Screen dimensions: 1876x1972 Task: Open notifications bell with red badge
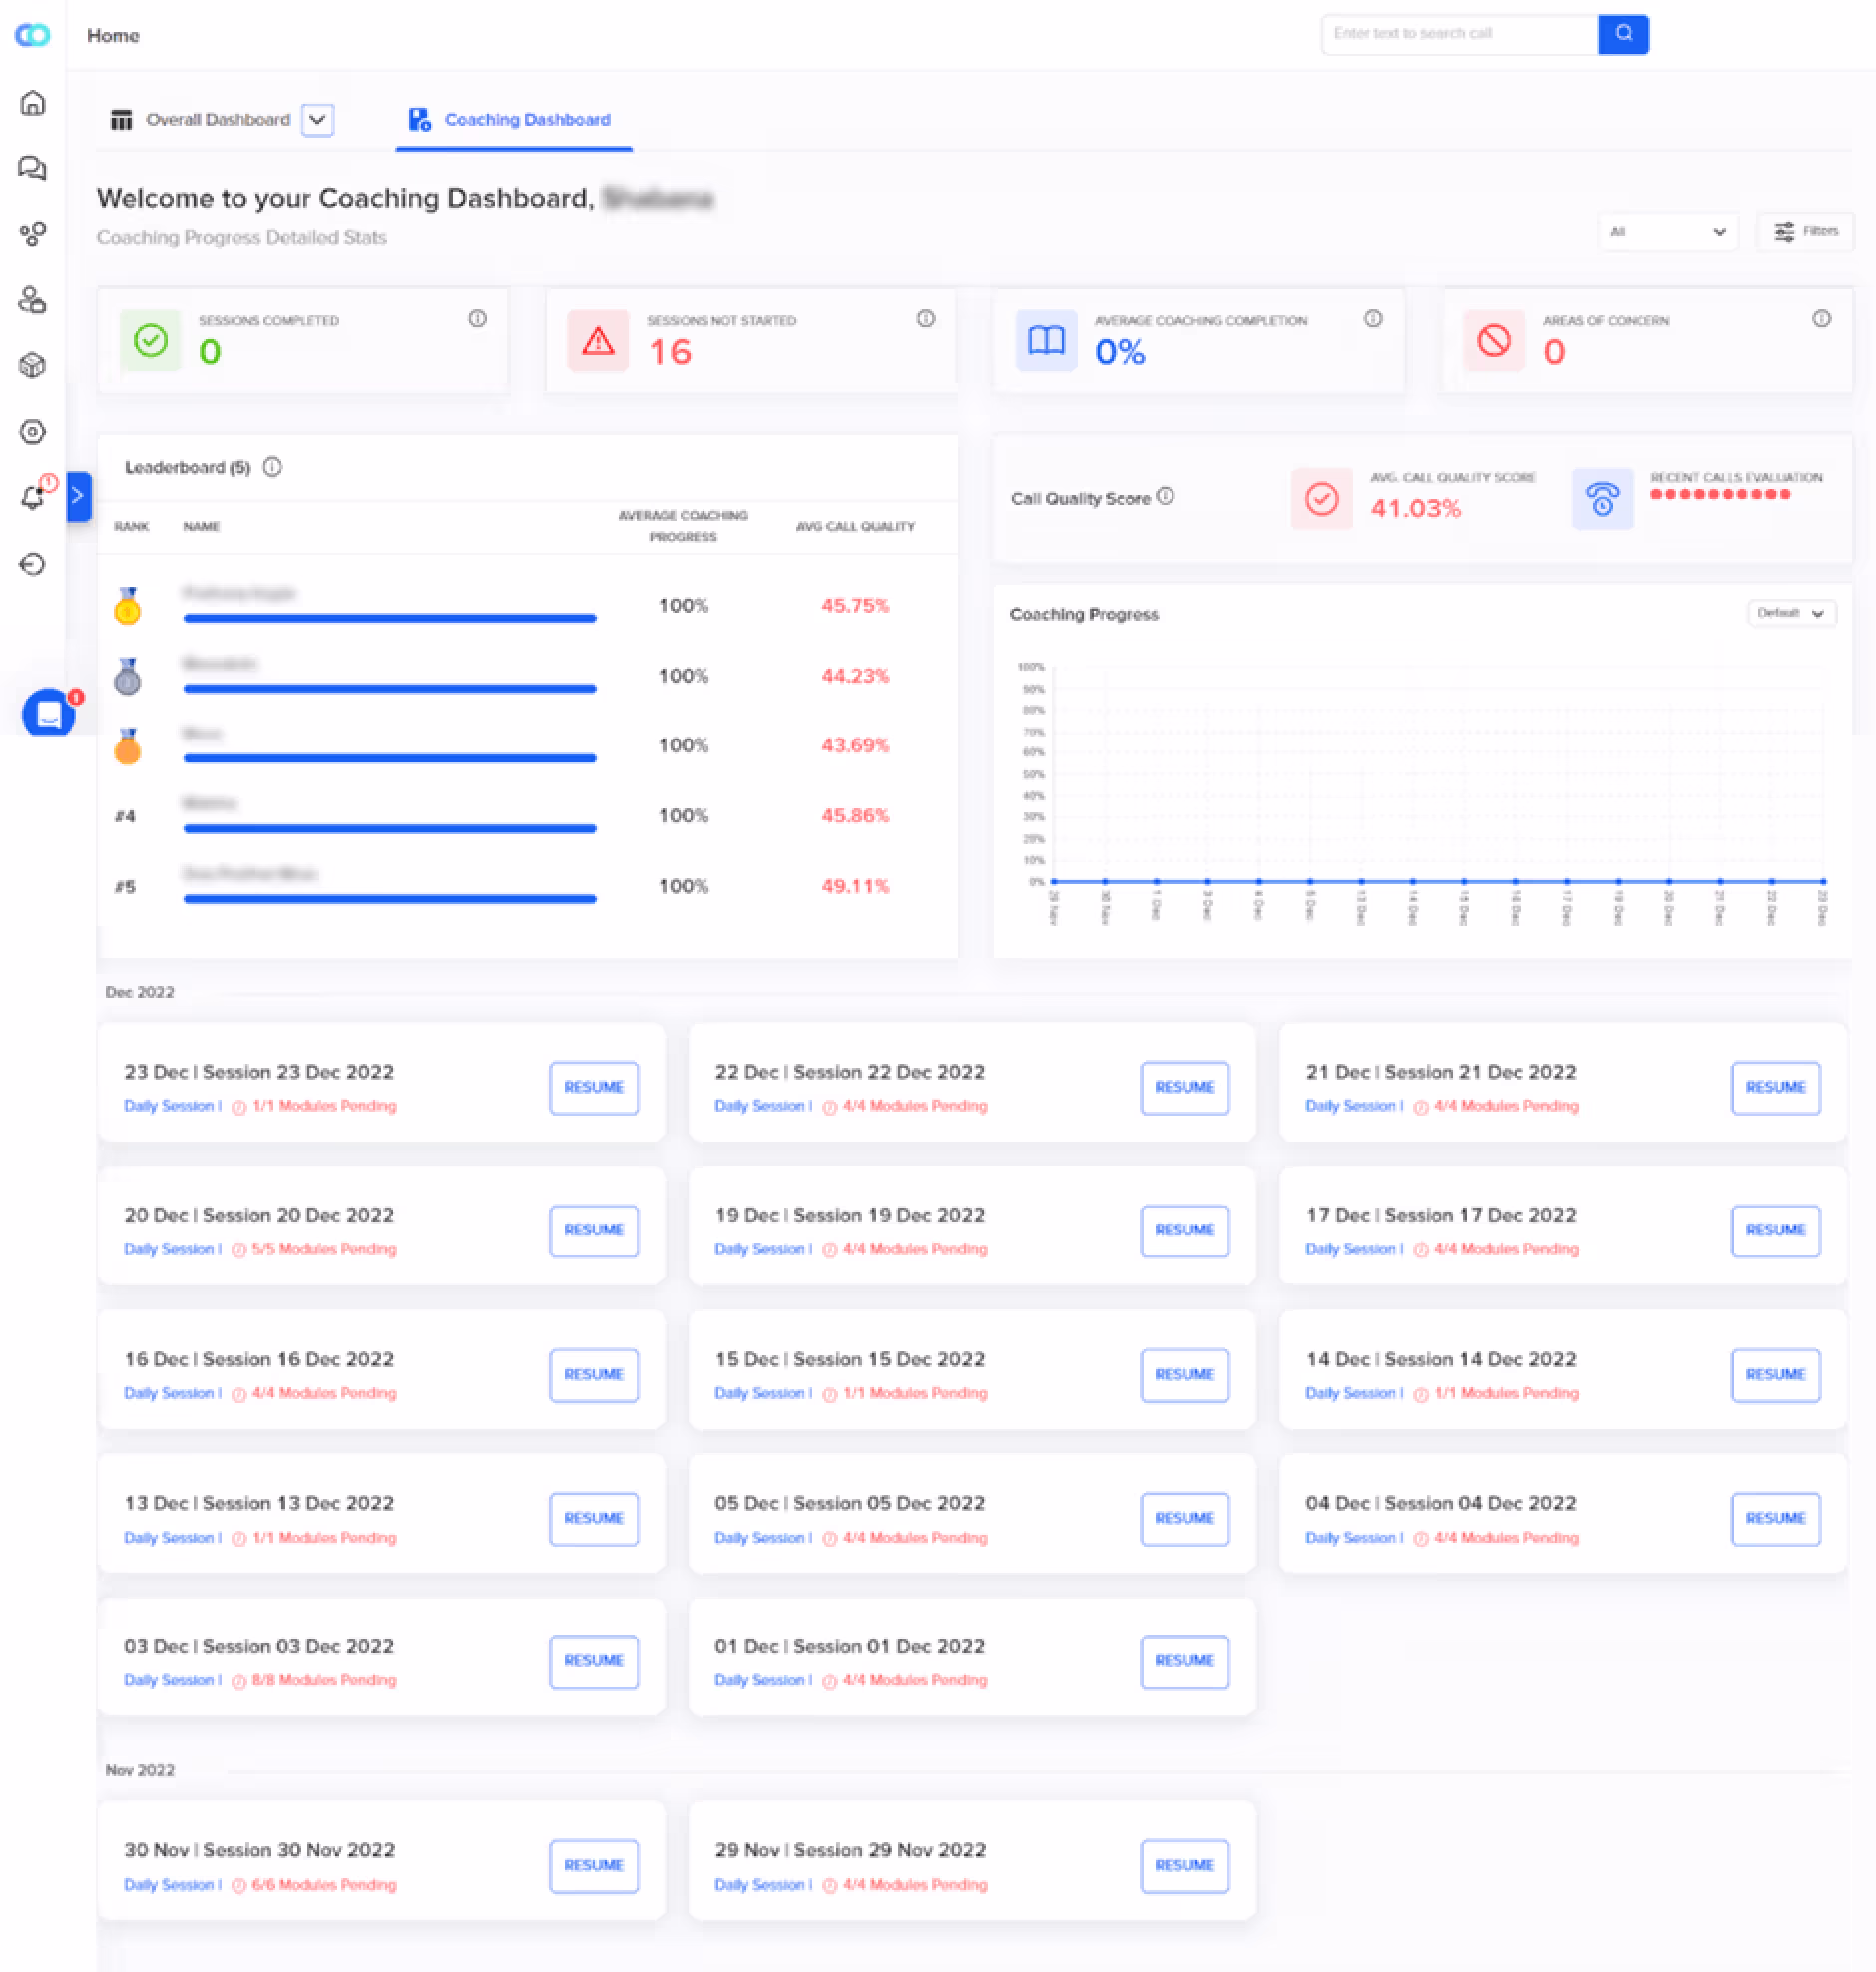[x=36, y=495]
